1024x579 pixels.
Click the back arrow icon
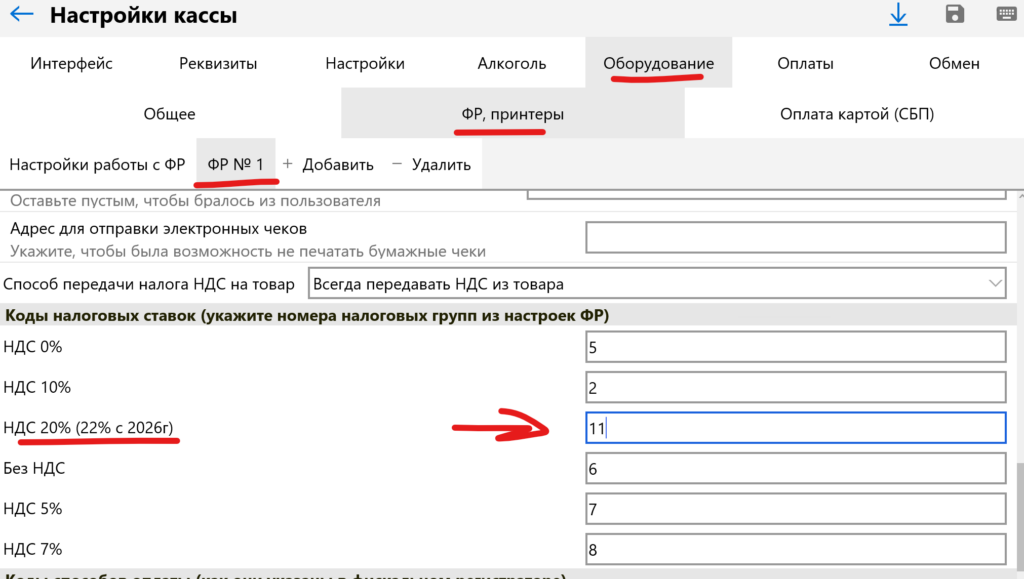pos(20,16)
